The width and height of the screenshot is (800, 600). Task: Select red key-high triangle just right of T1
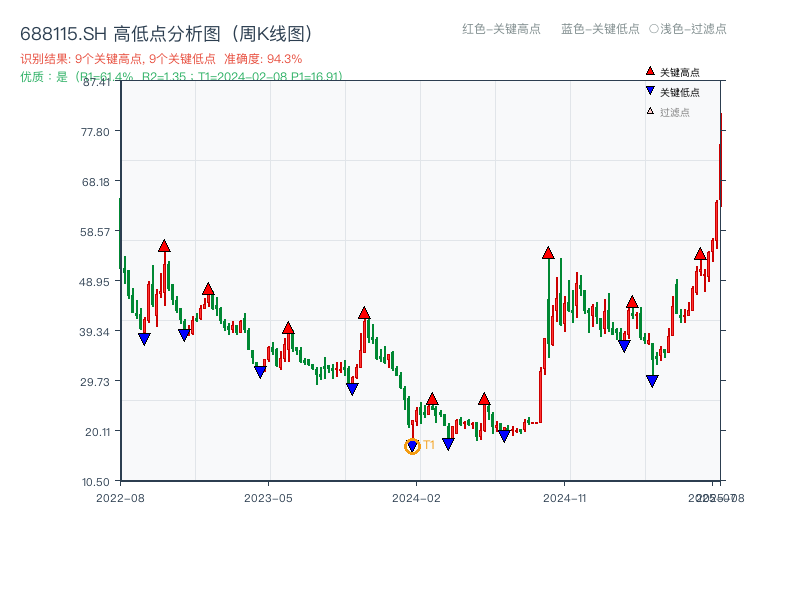coord(432,399)
